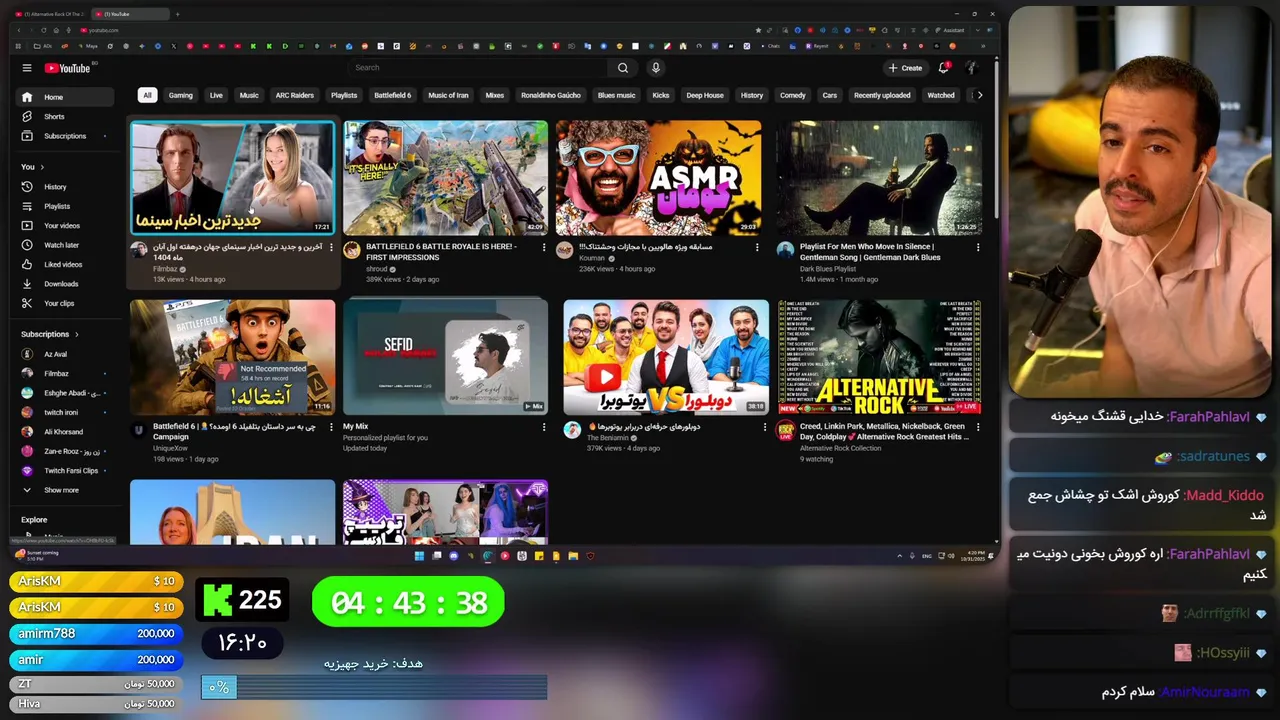This screenshot has height=720, width=1280.
Task: Bookmark page with star icon
Action: (x=759, y=30)
